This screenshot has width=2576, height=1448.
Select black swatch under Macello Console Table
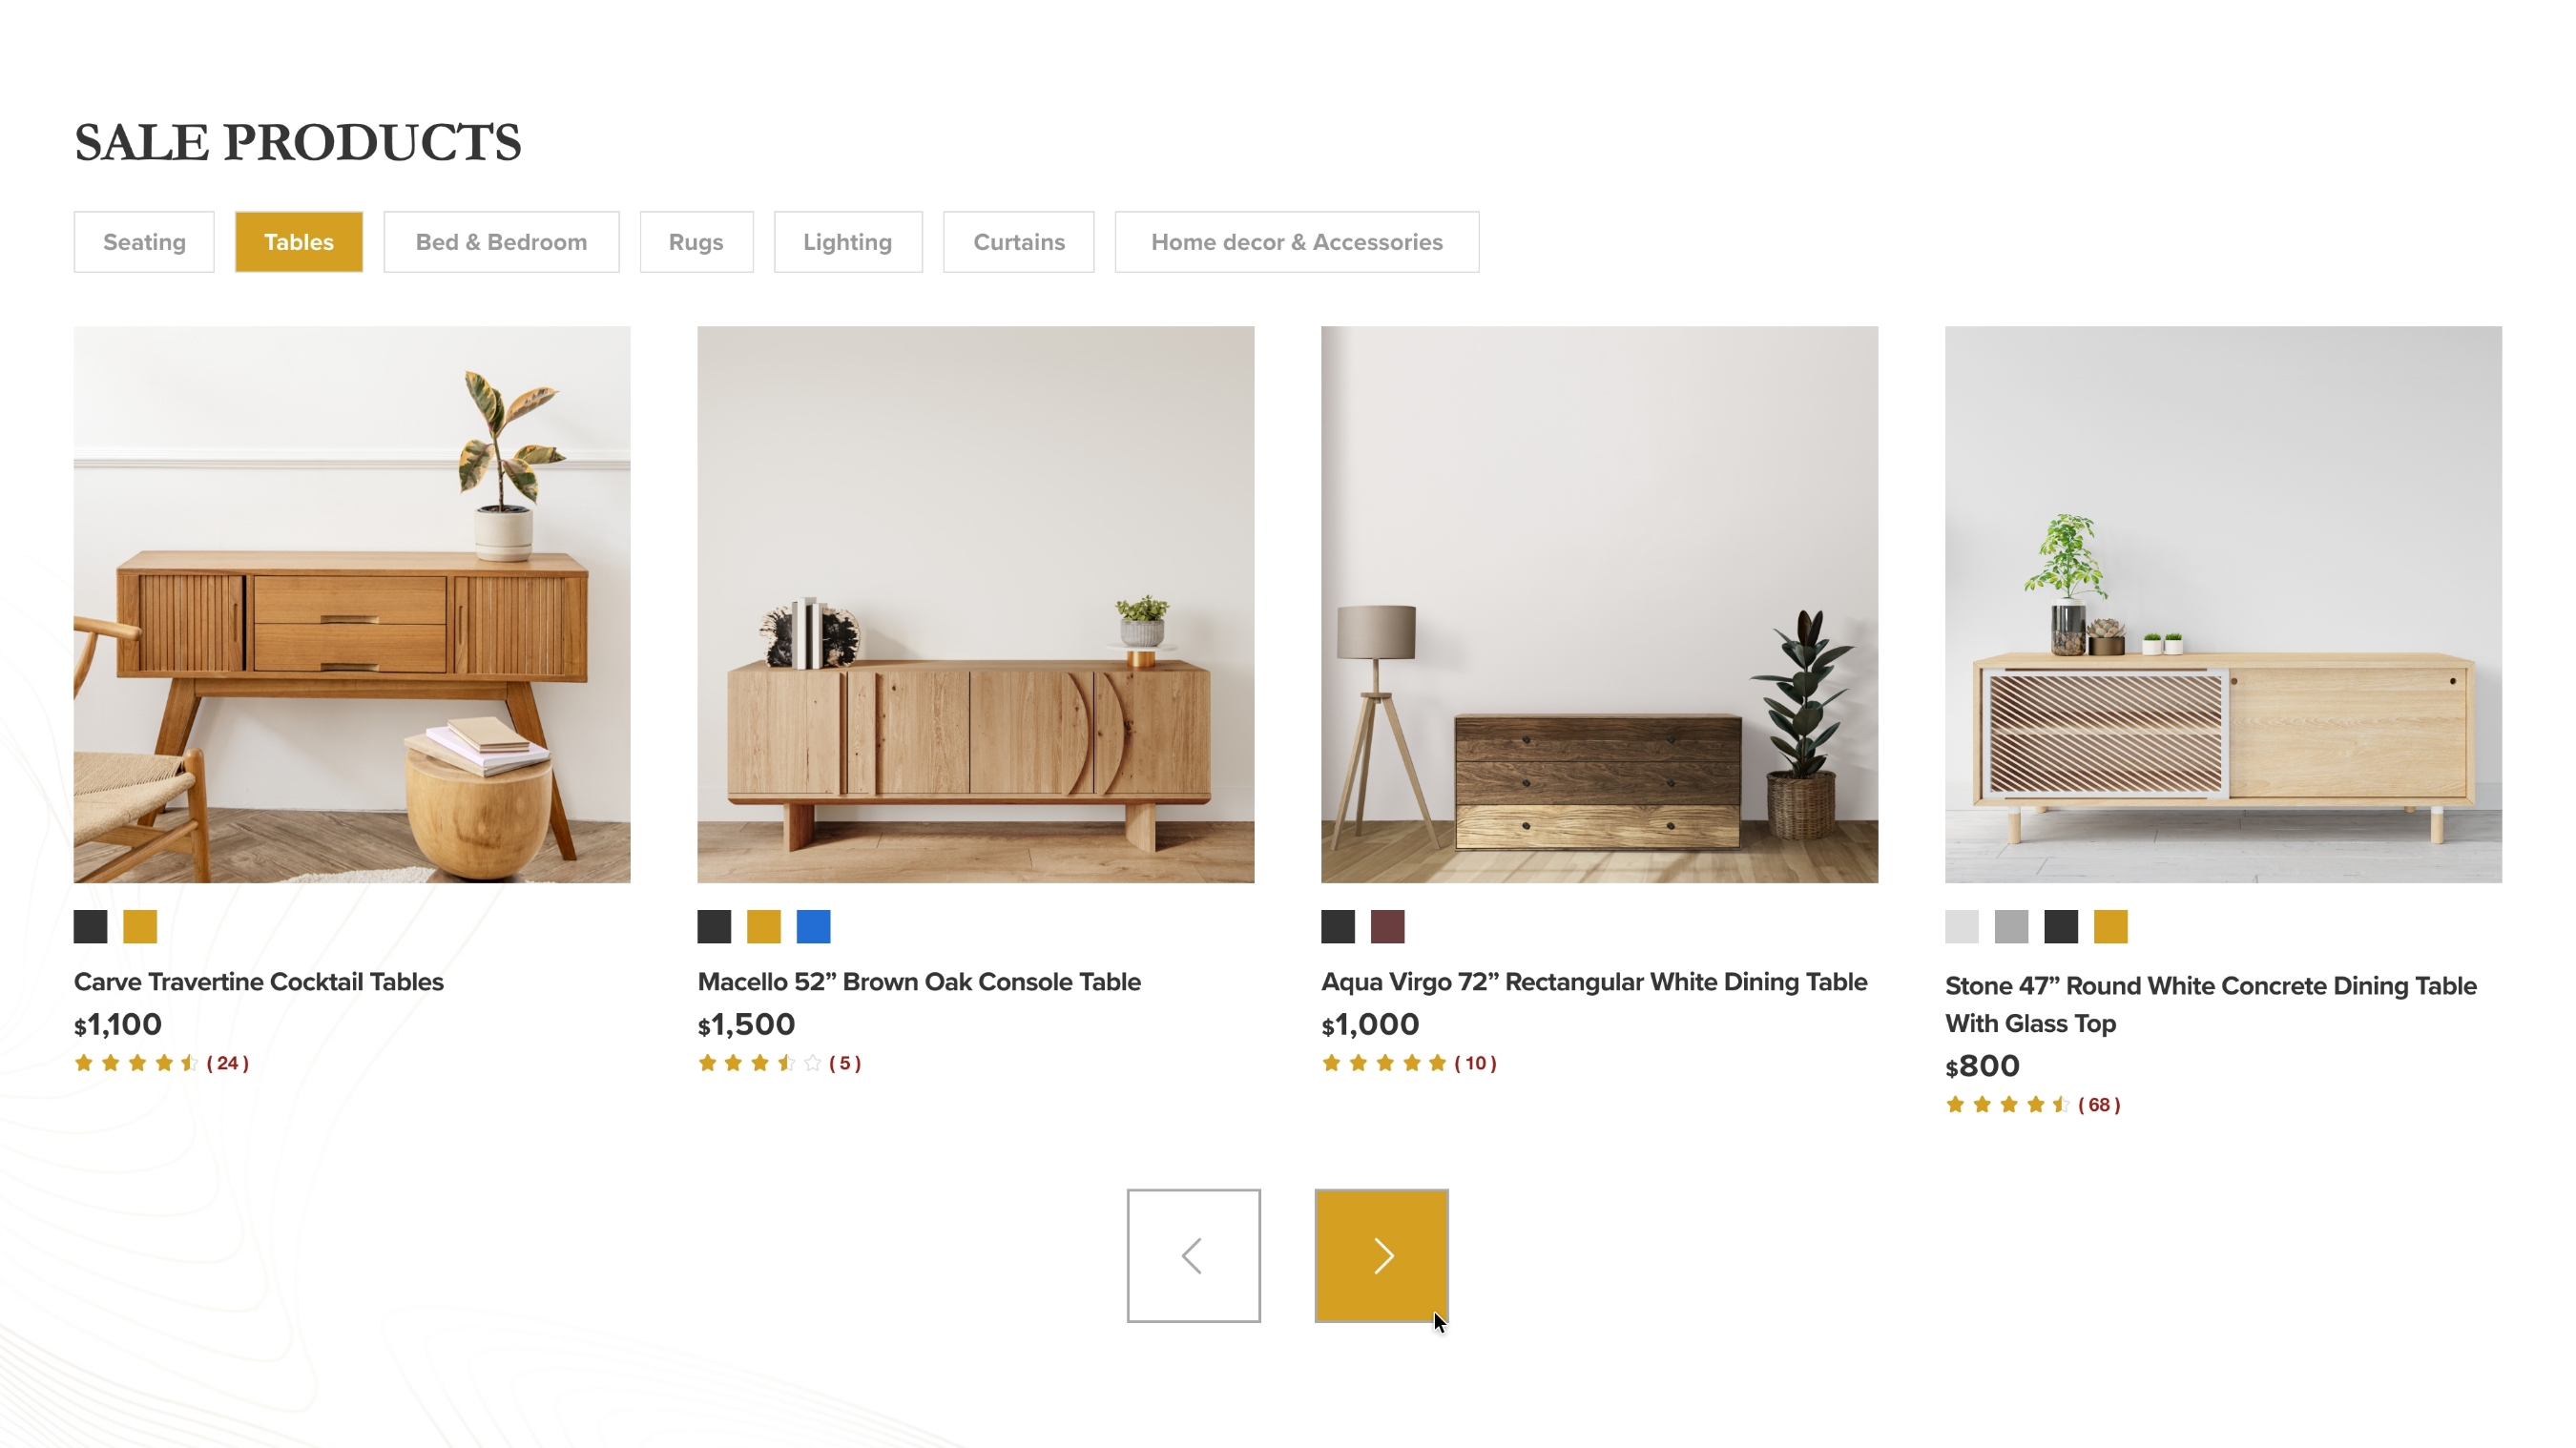pos(714,926)
